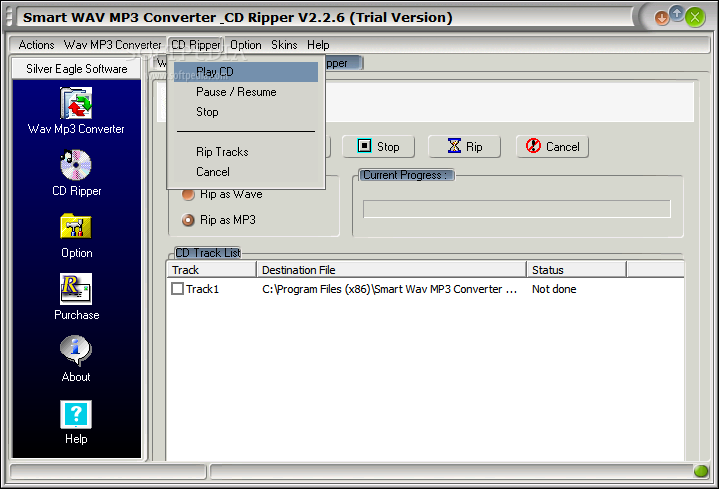The height and width of the screenshot is (489, 719).
Task: Close the CD Ripper menu
Action: click(x=196, y=45)
